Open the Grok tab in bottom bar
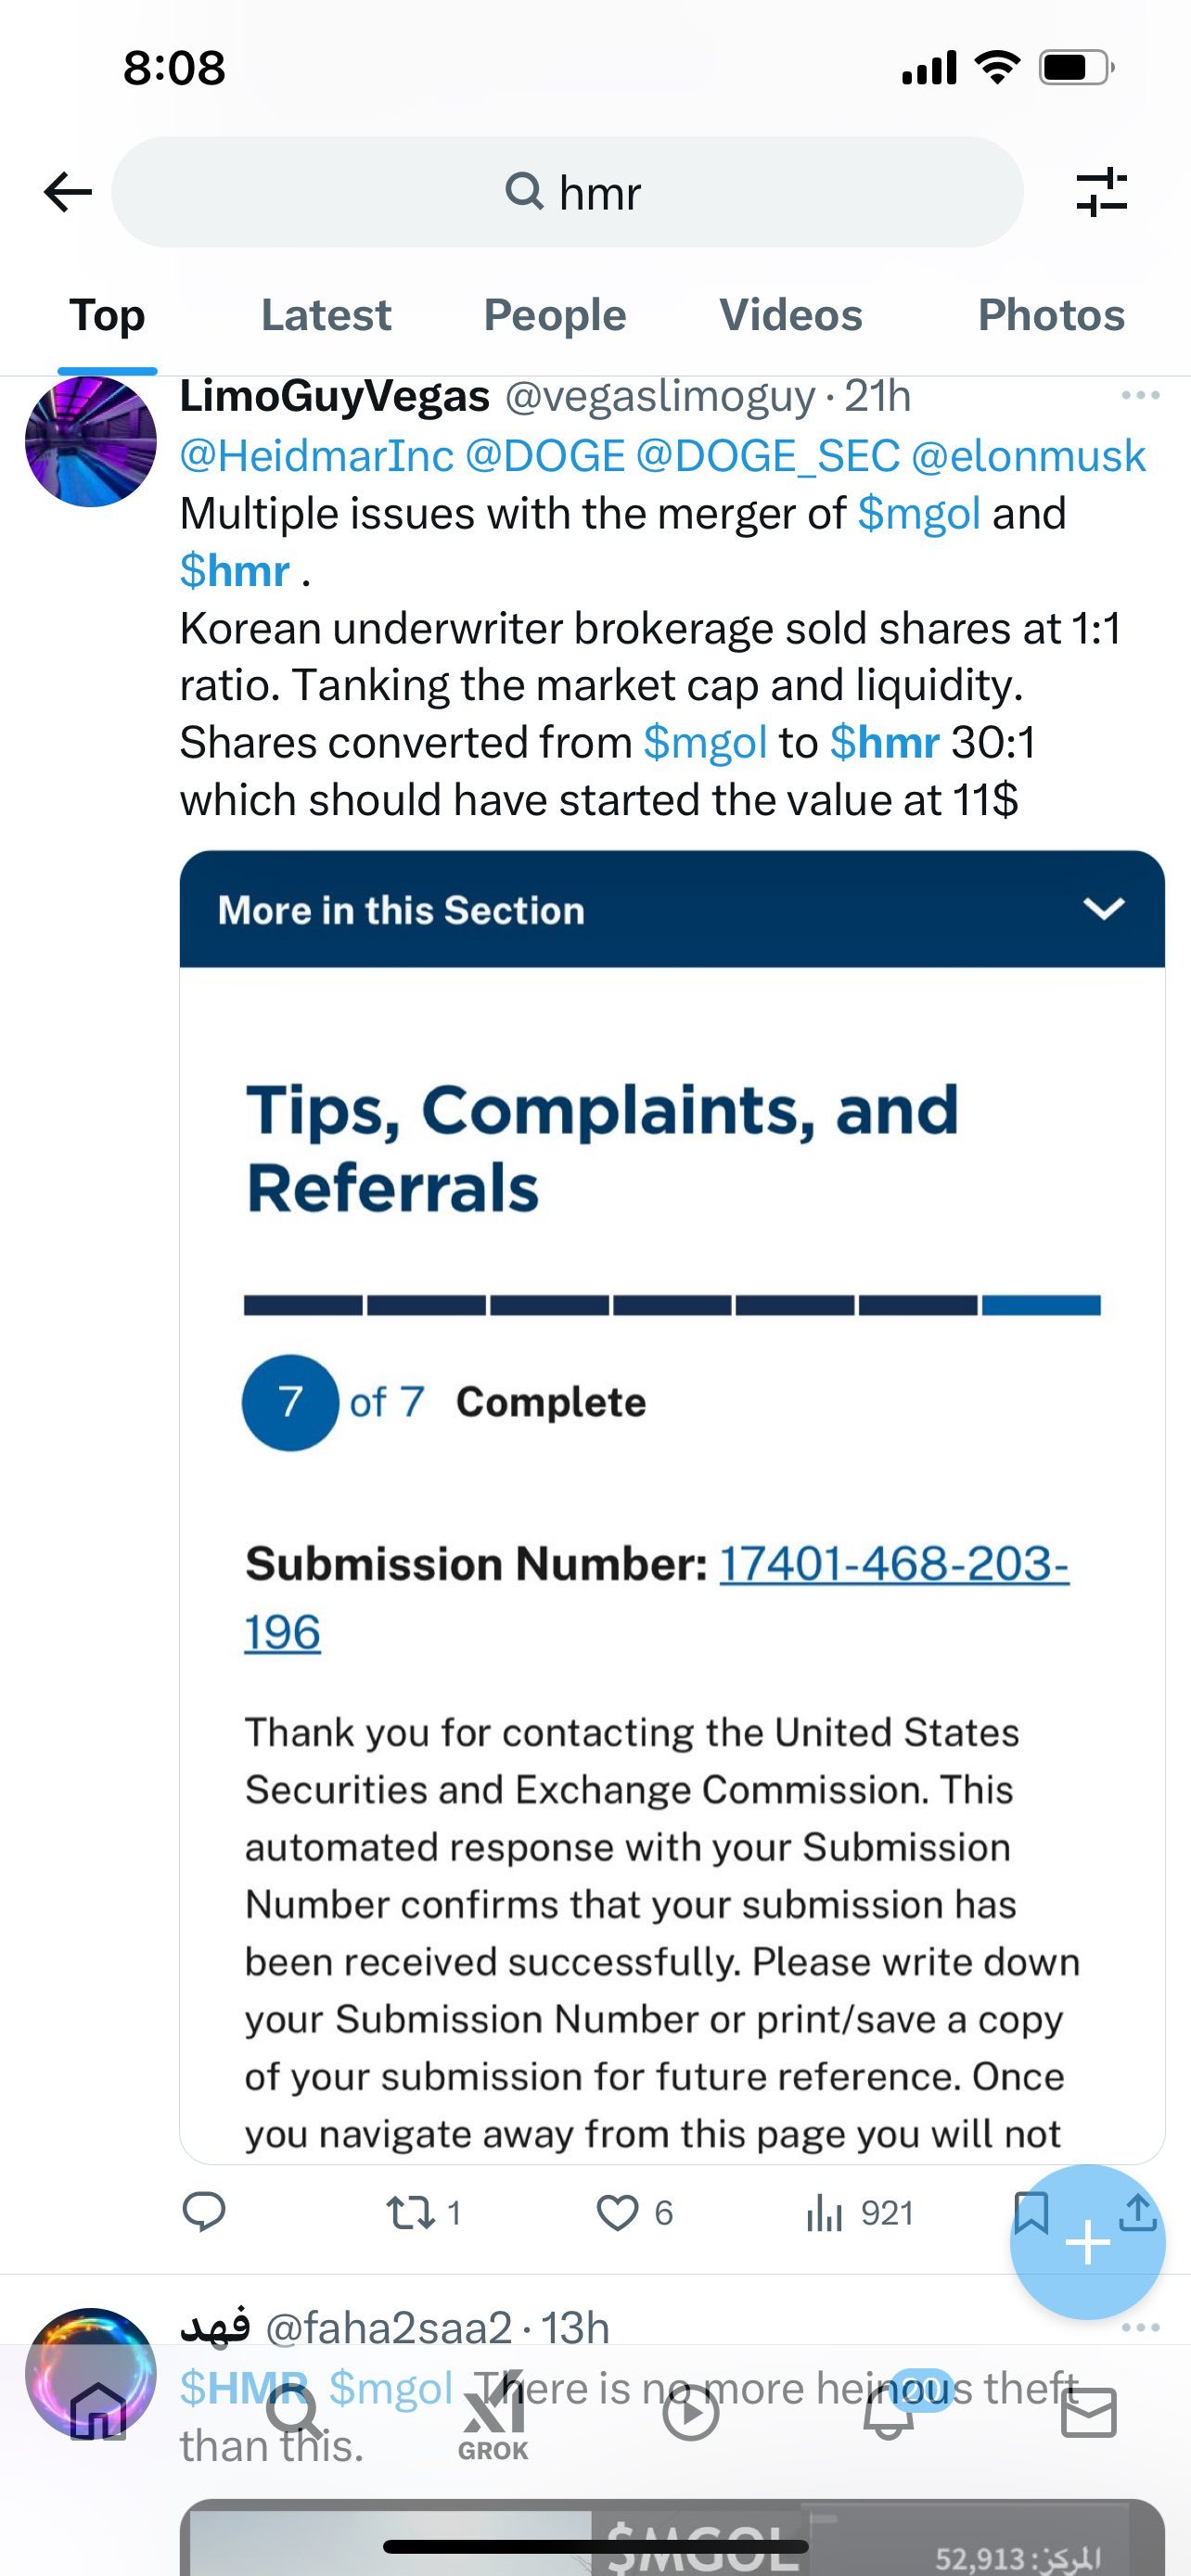1191x2576 pixels. coord(493,2415)
